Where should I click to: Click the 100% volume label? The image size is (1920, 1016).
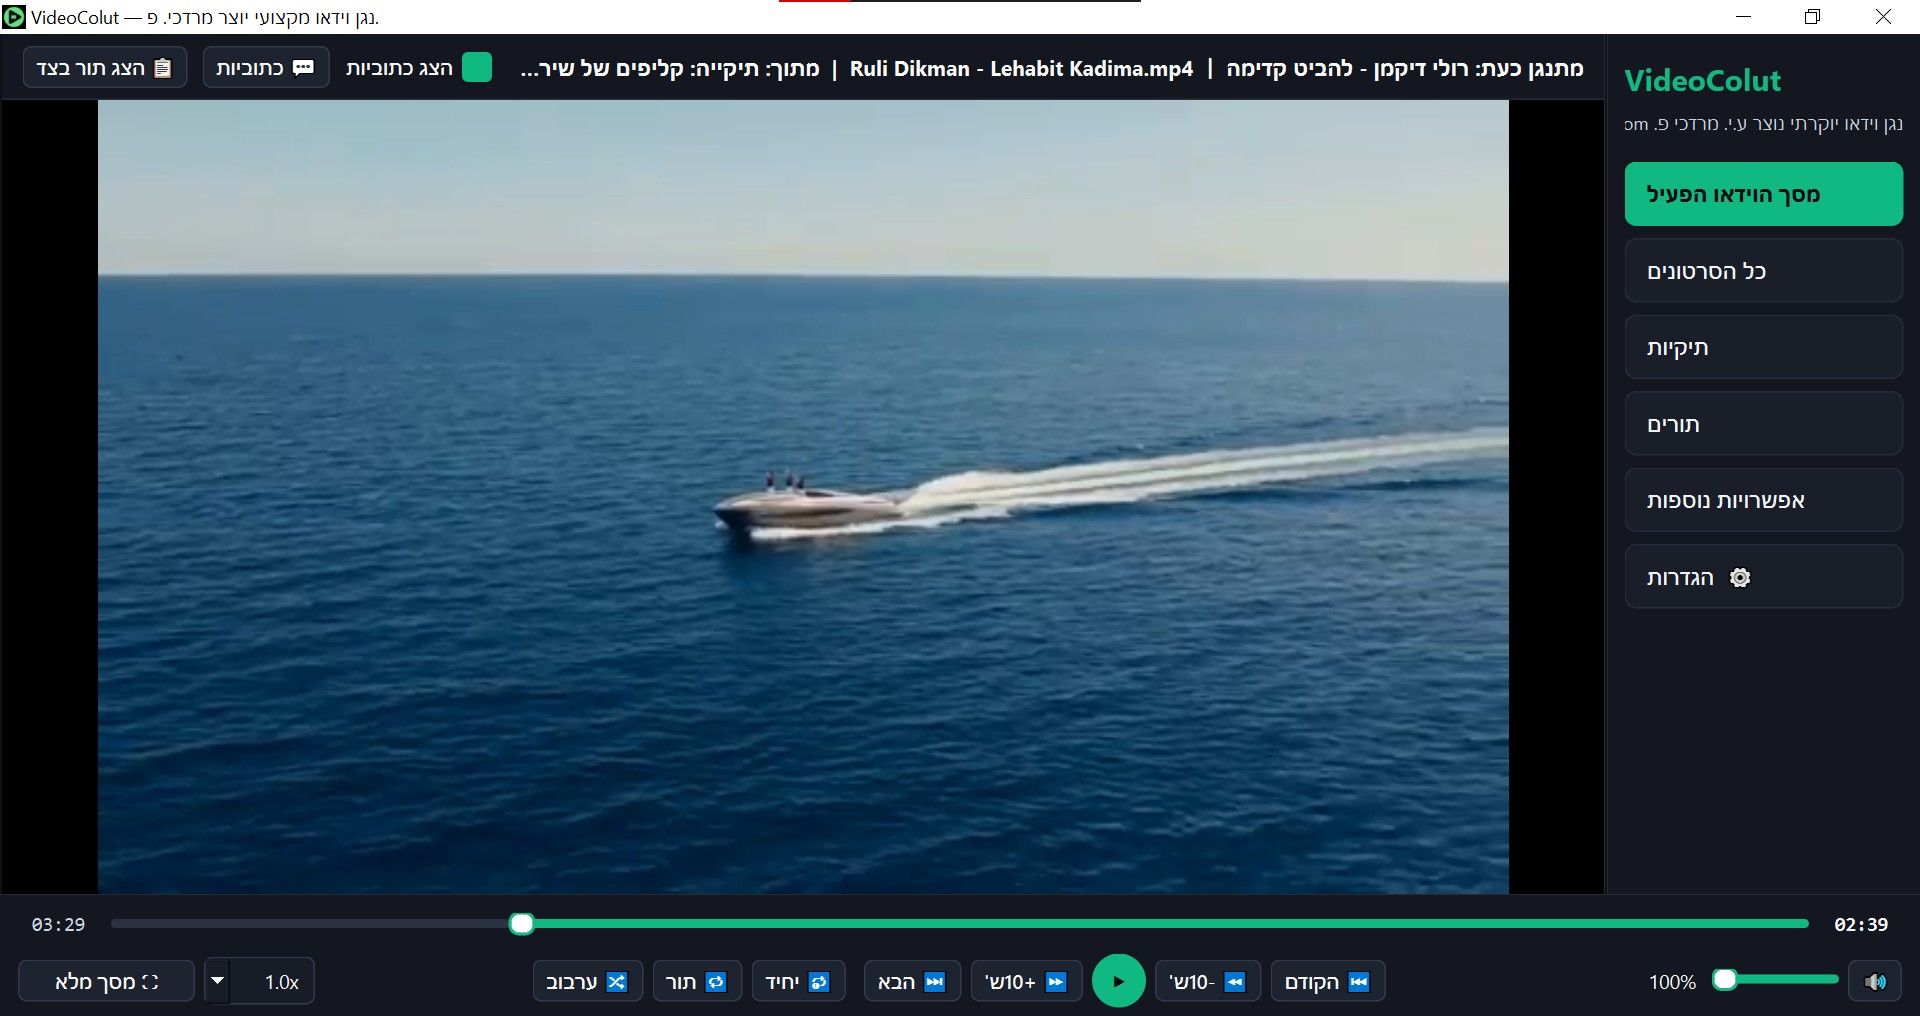[1672, 982]
